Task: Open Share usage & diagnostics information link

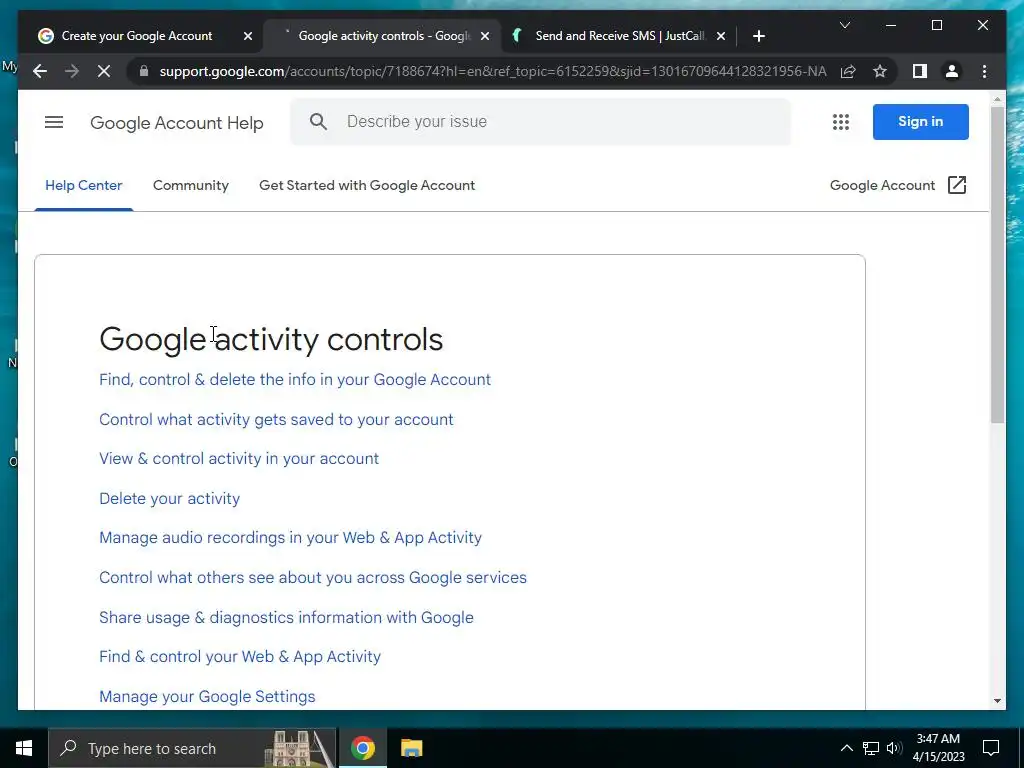Action: 286,617
